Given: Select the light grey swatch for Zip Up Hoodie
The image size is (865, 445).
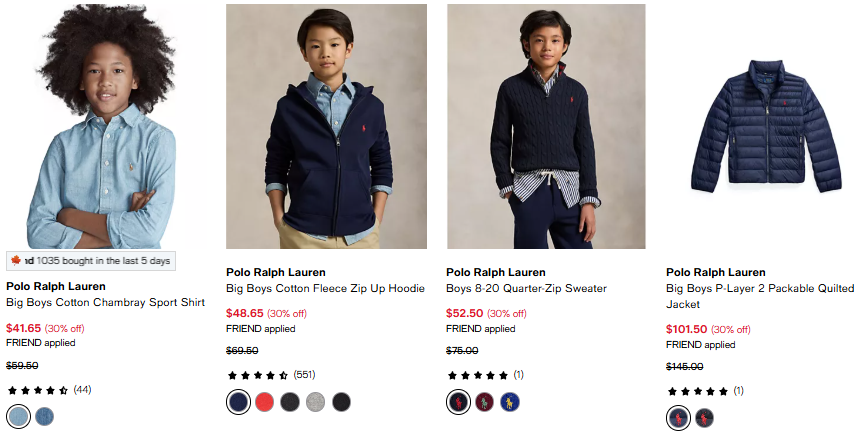Looking at the screenshot, I should [x=316, y=402].
